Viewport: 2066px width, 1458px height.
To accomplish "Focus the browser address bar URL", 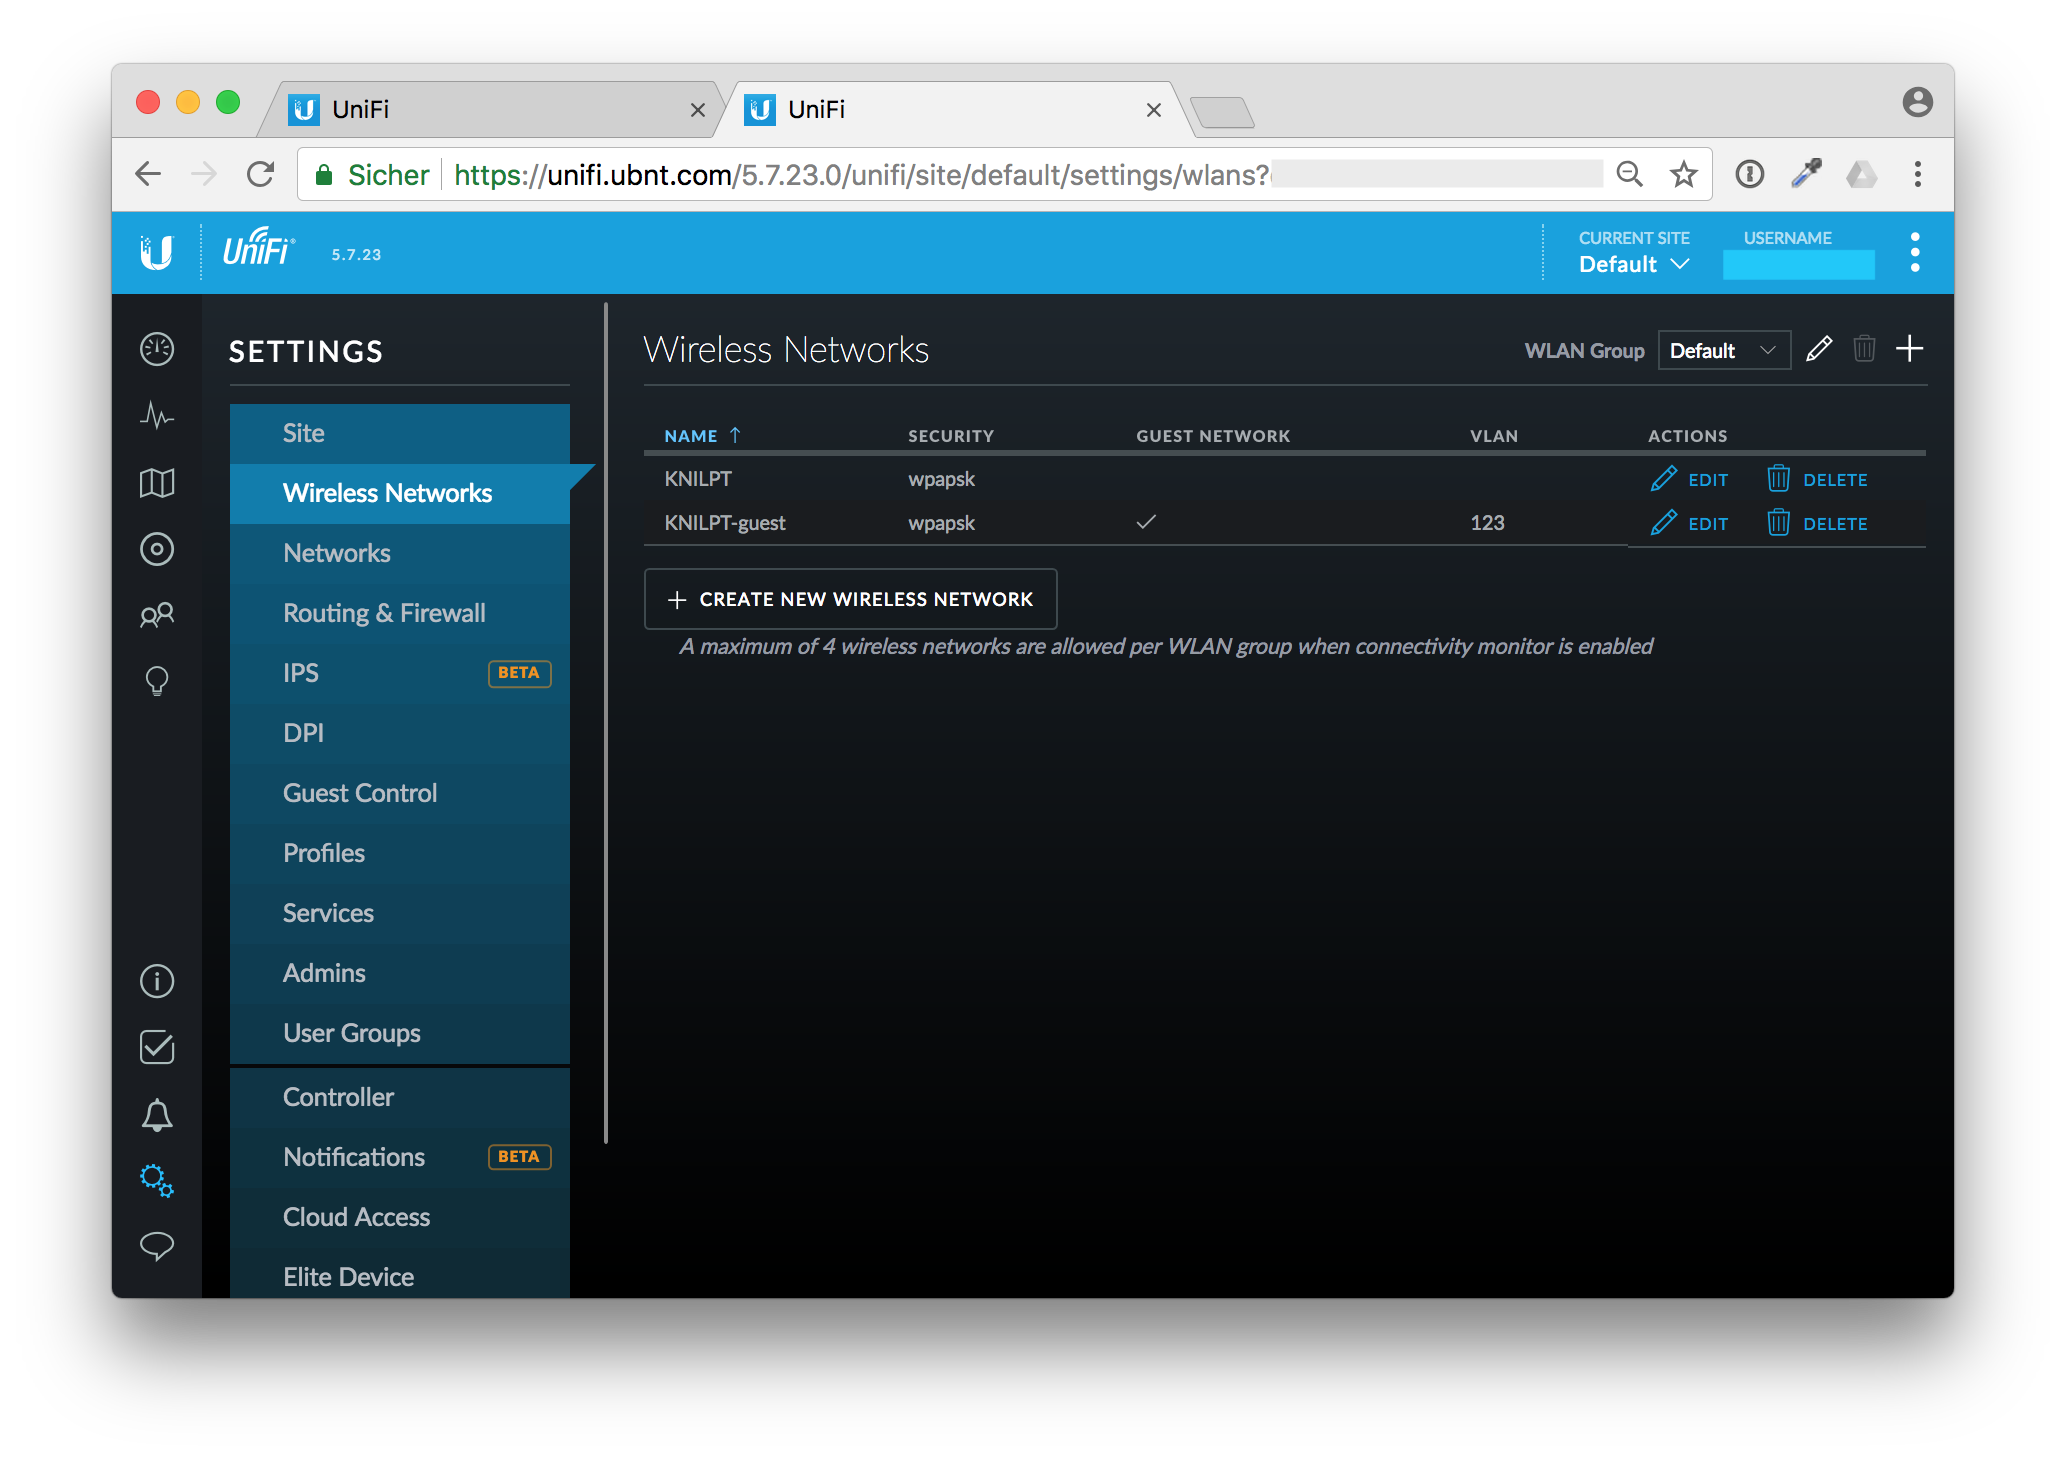I will pos(860,175).
